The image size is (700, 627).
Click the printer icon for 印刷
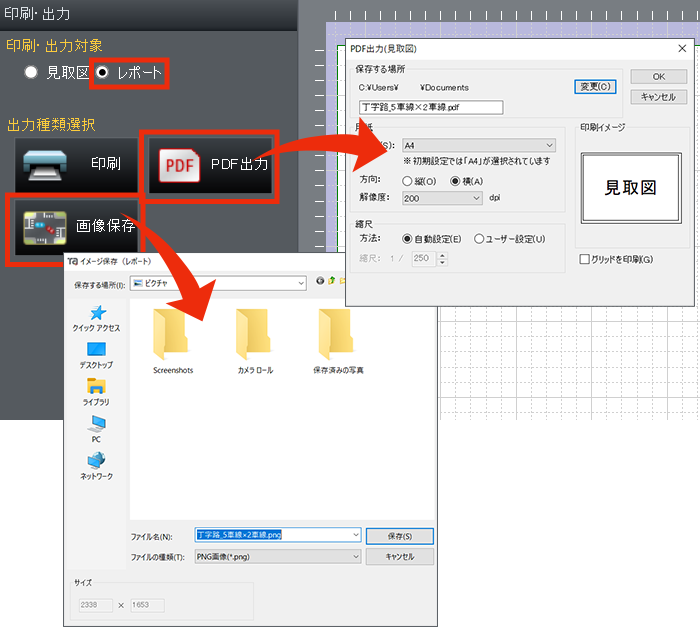pos(45,165)
